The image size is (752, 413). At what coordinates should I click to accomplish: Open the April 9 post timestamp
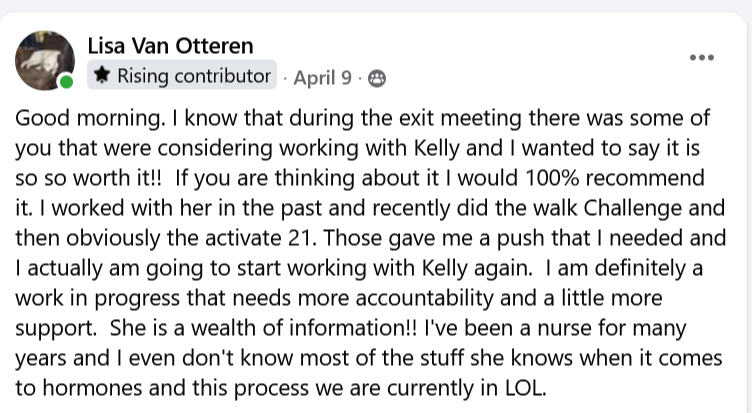[x=324, y=77]
